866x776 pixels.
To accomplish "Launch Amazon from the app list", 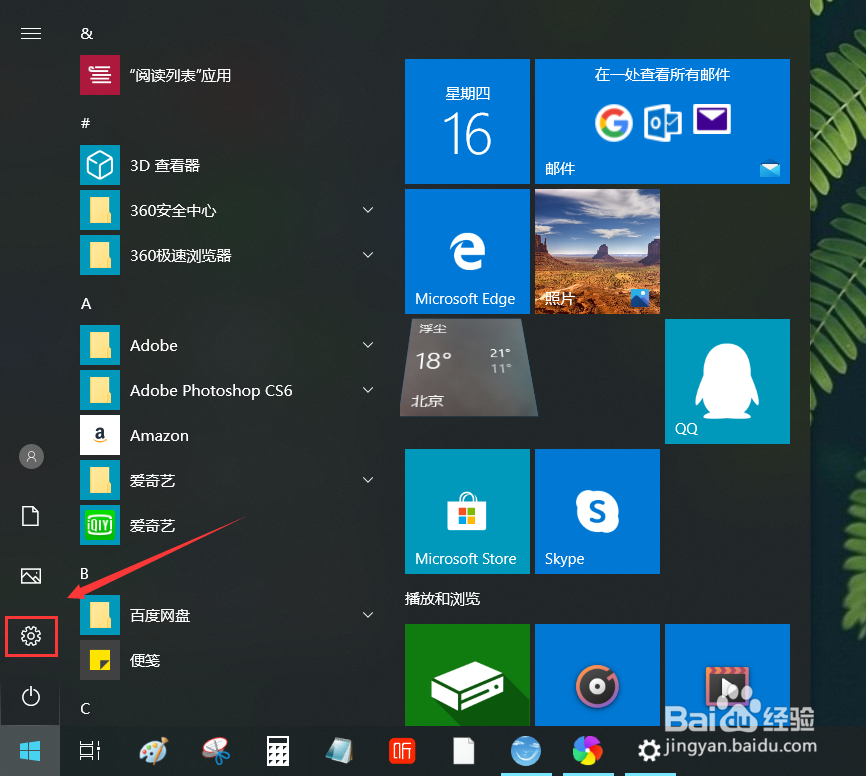I will pyautogui.click(x=229, y=435).
